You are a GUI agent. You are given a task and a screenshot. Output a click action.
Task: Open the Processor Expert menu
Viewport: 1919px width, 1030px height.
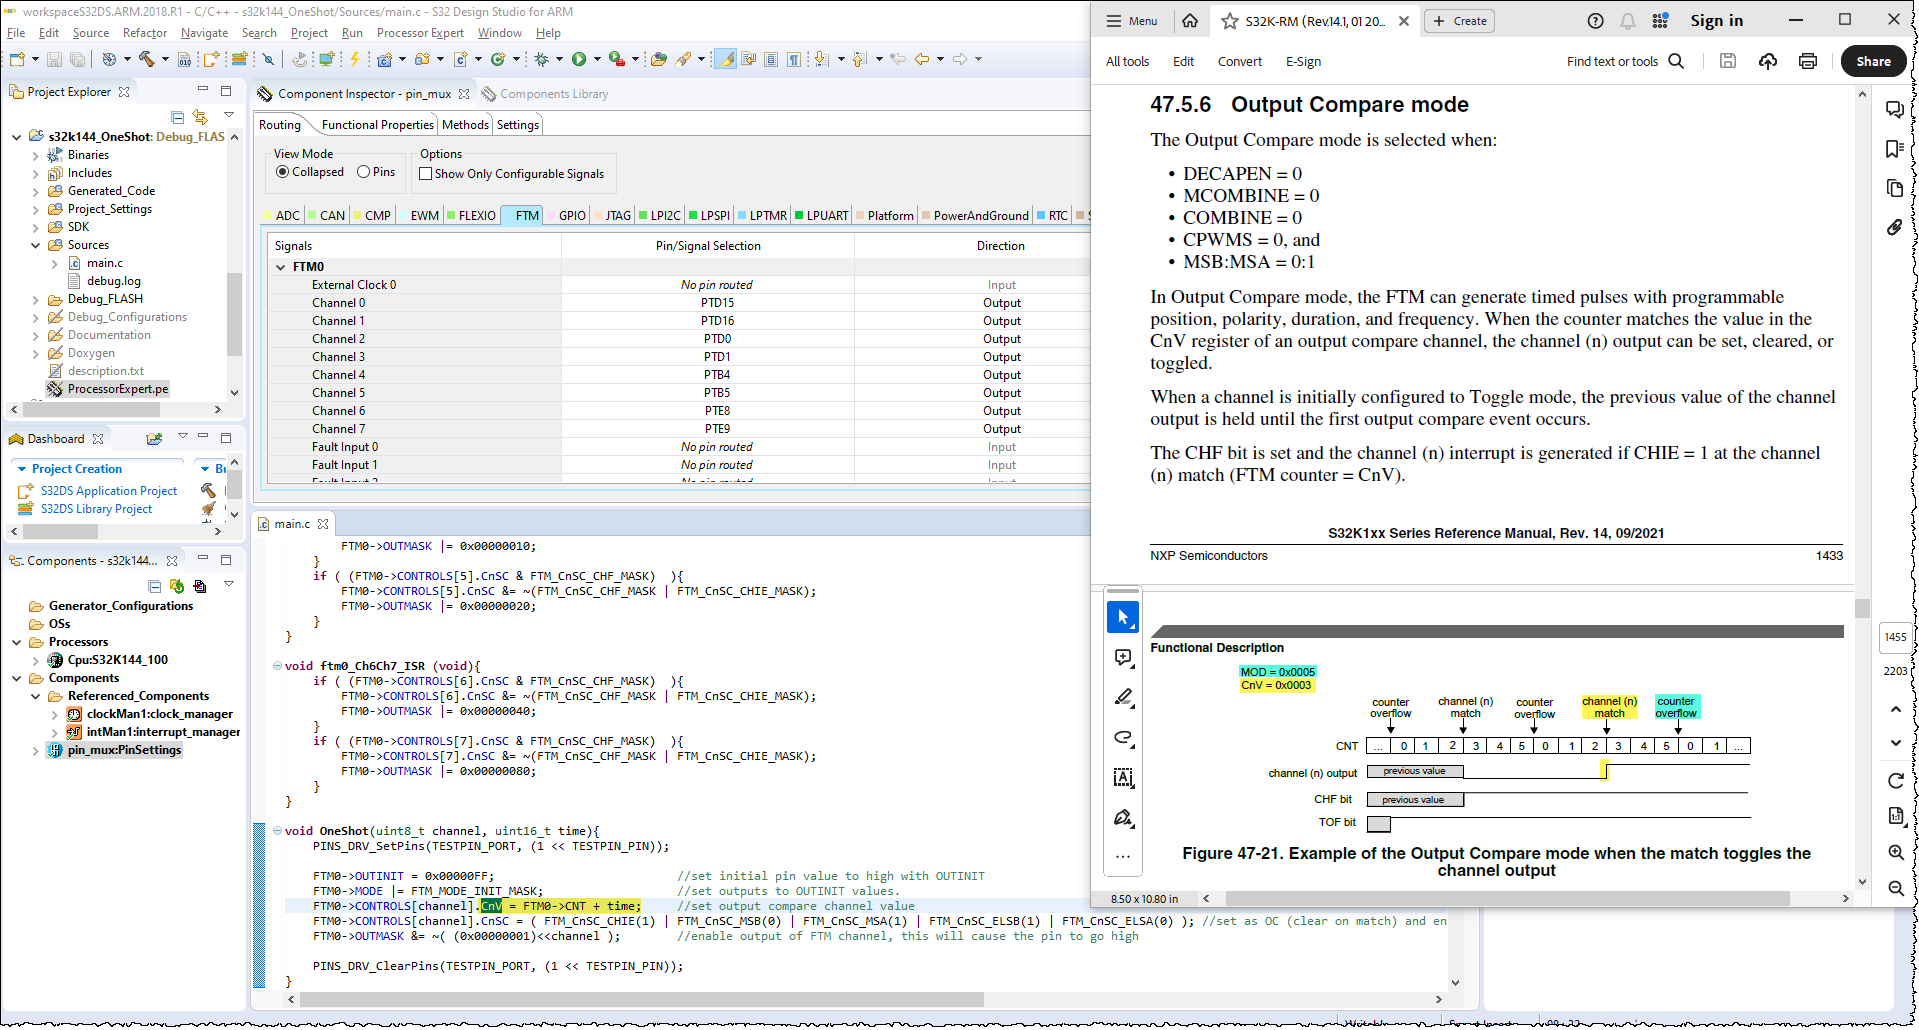coord(420,33)
